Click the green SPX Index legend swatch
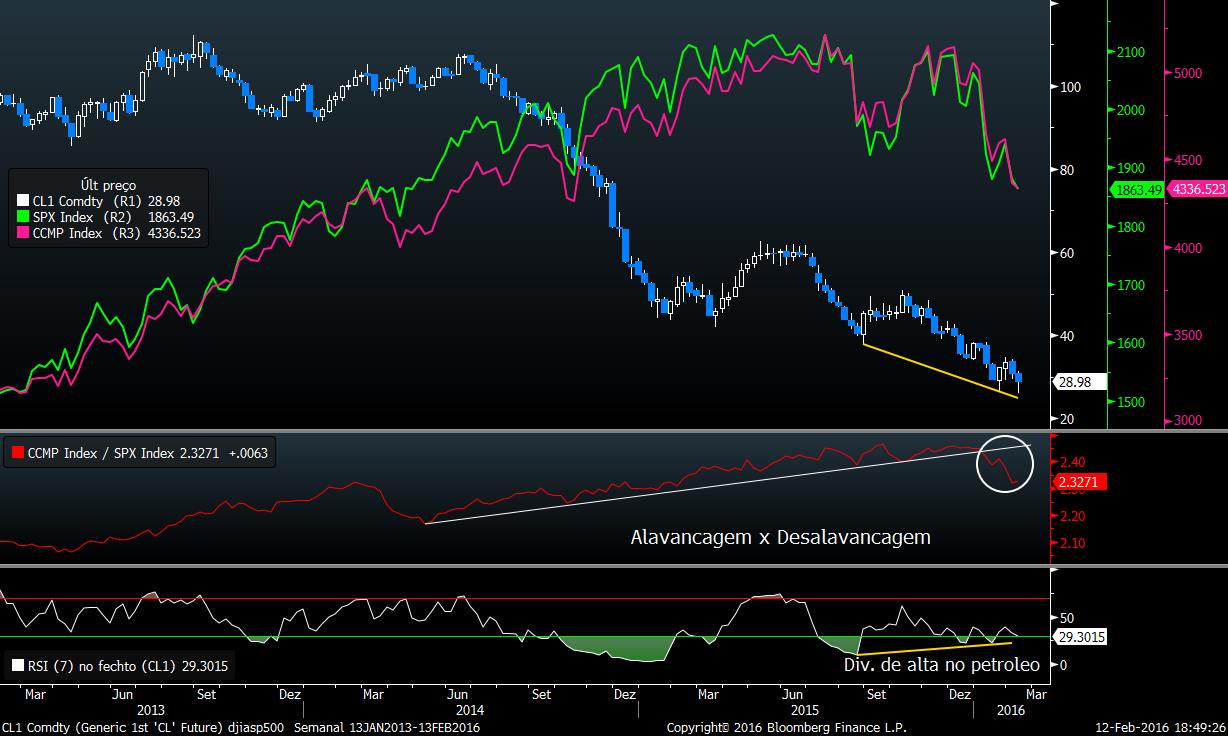Viewport: 1228px width, 736px height. 24,217
